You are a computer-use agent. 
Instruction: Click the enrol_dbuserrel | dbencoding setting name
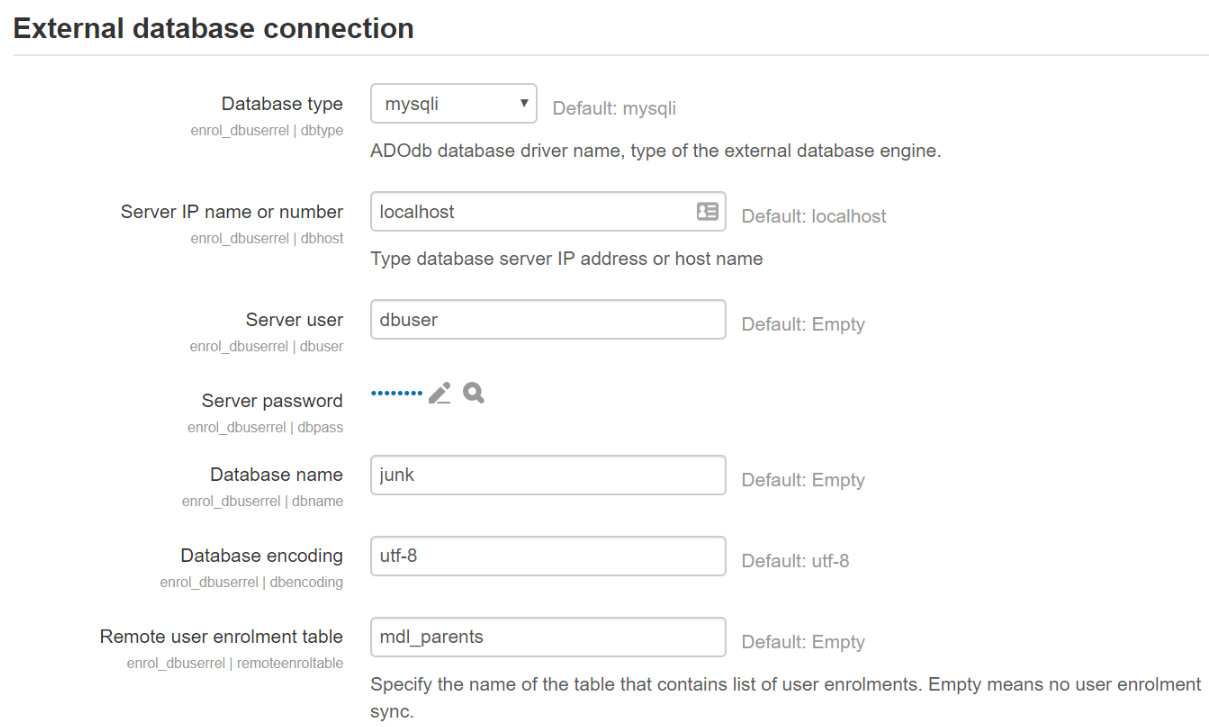(251, 583)
